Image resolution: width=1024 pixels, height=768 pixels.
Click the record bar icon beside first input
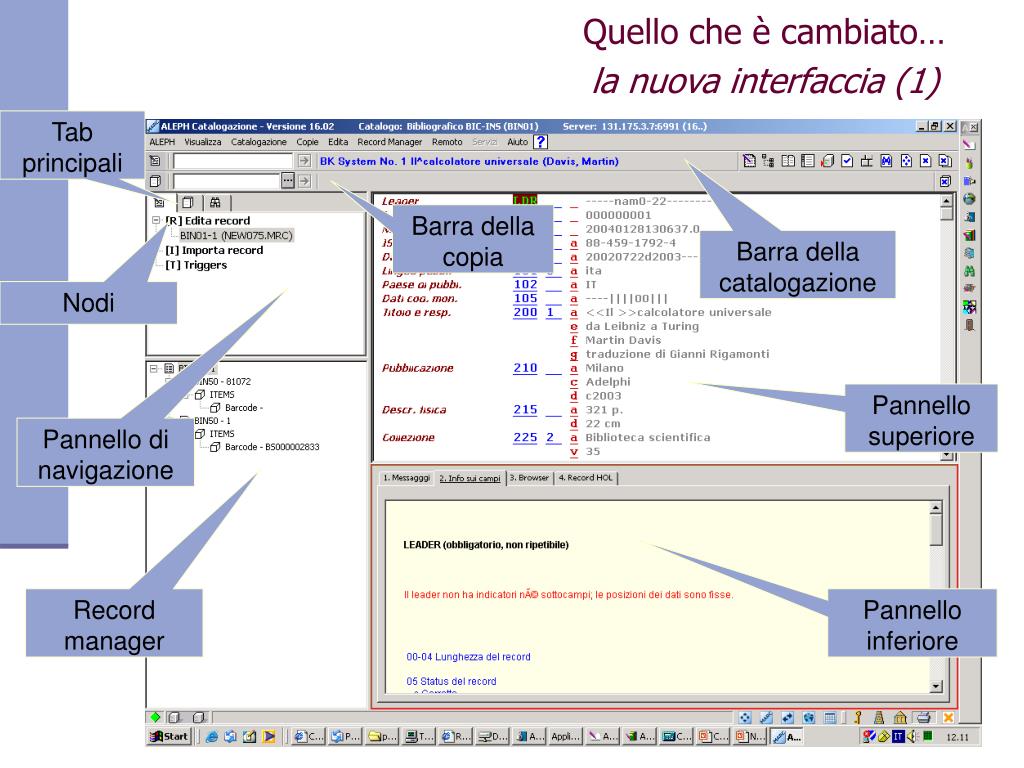coord(155,161)
